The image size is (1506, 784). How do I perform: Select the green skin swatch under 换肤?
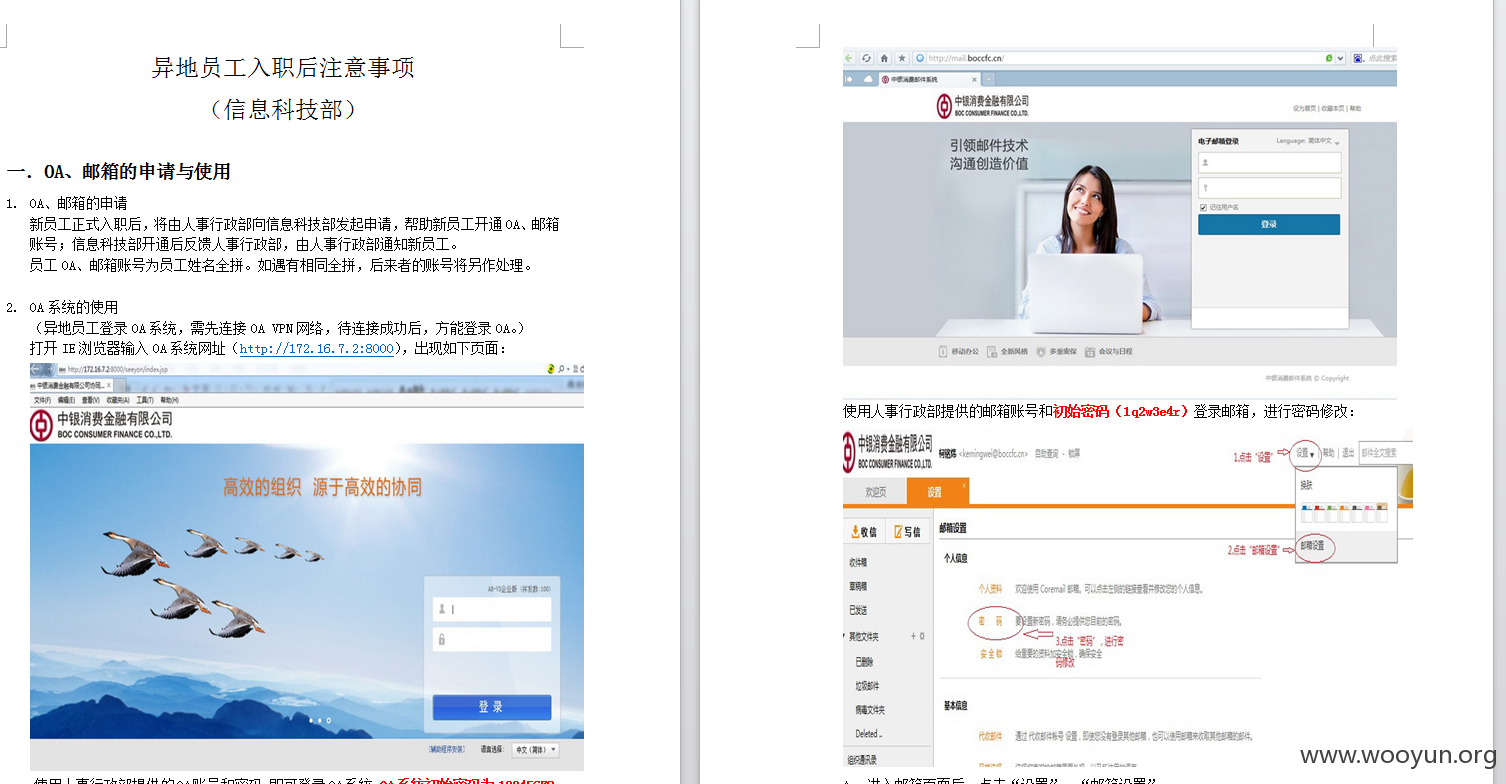1332,513
